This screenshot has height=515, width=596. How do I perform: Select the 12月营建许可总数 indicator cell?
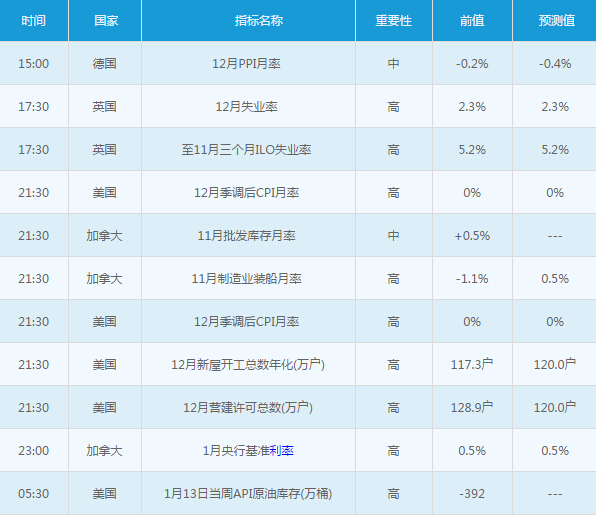[x=249, y=407]
